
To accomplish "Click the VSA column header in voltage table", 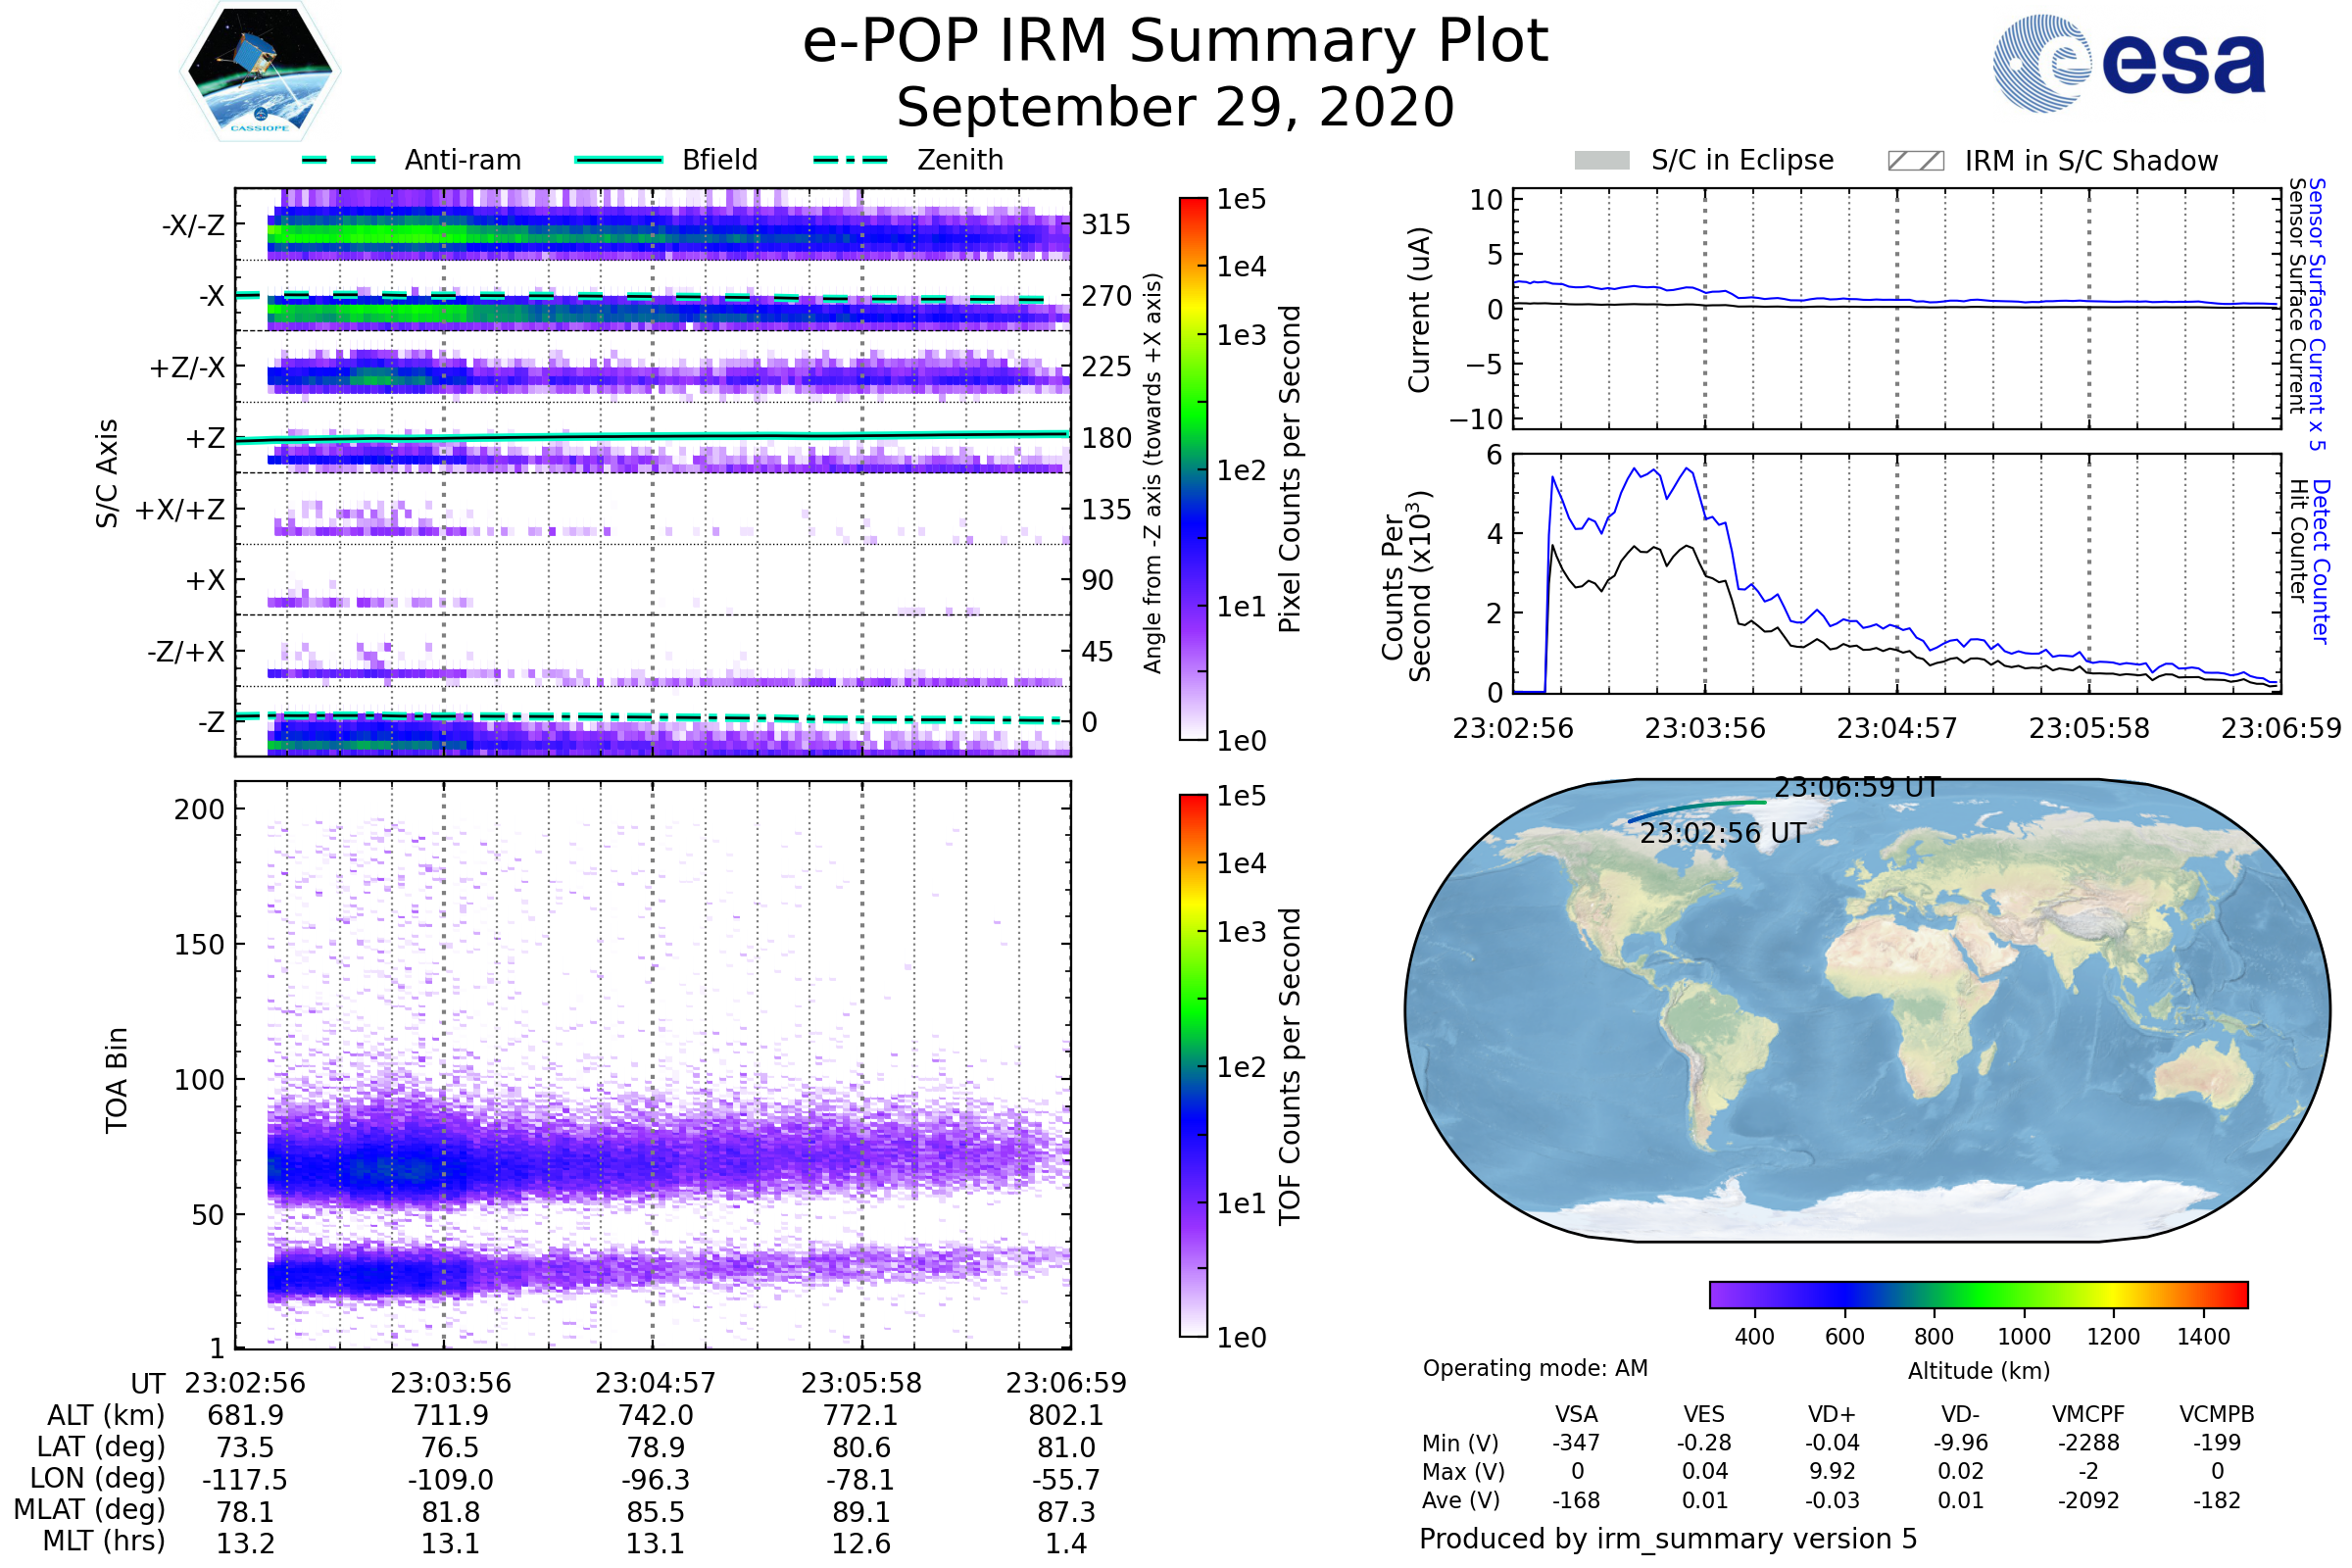I will pos(1576,1414).
